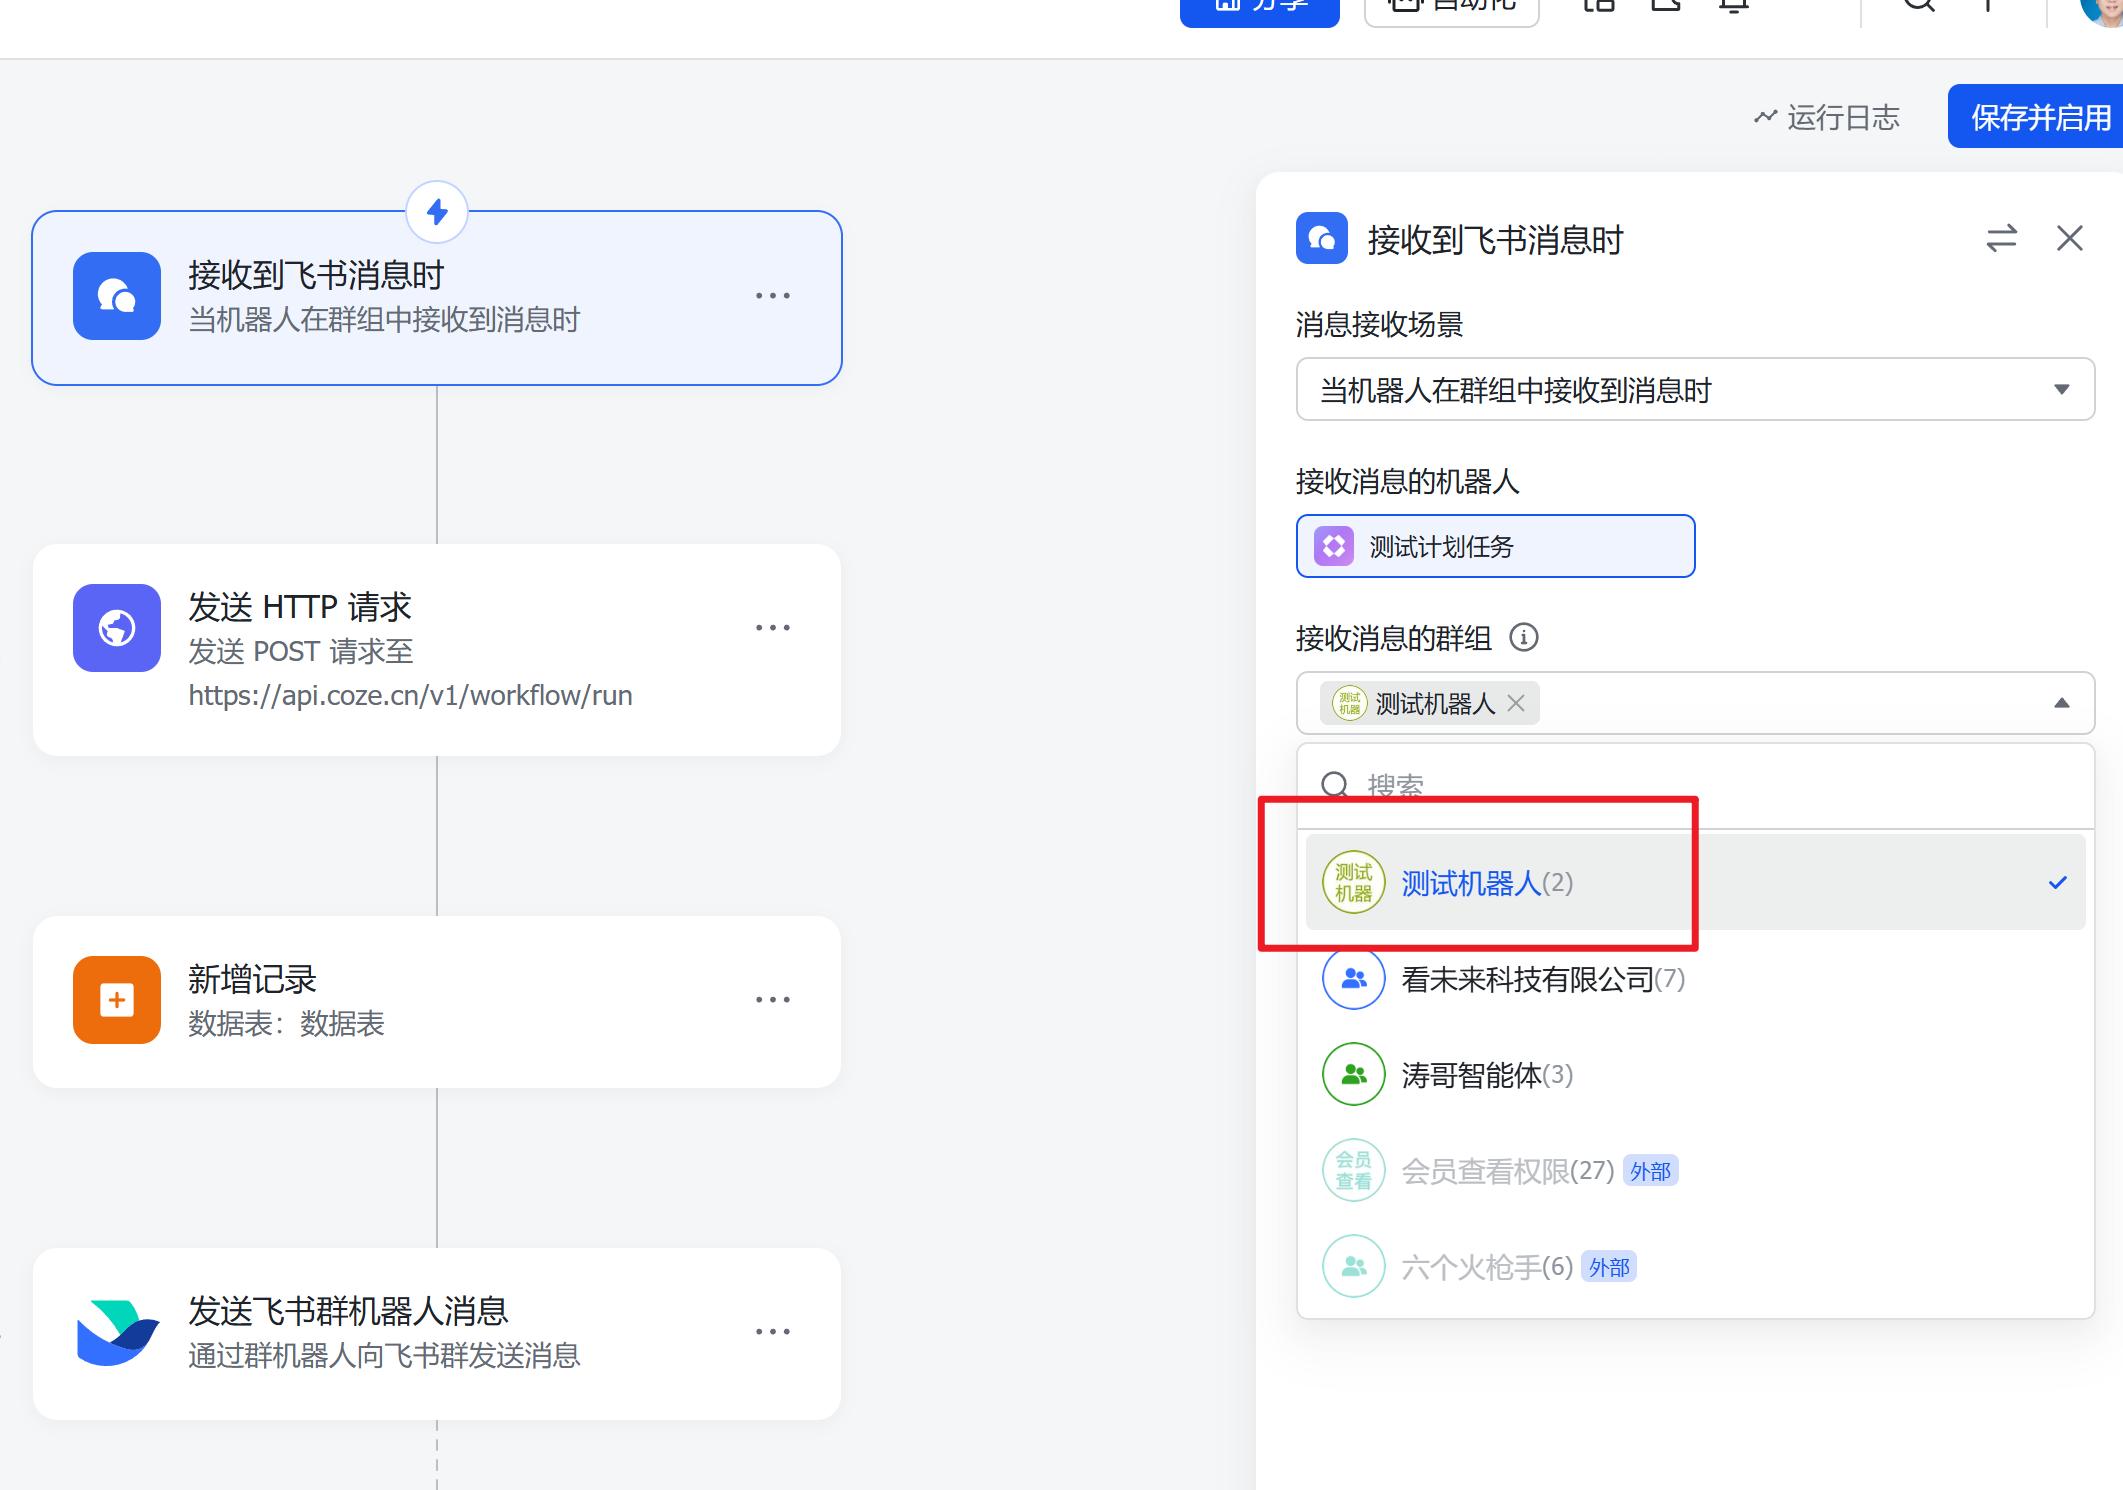Open the ... menu on 新增记录 node
This screenshot has width=2123, height=1490.
coord(772,999)
